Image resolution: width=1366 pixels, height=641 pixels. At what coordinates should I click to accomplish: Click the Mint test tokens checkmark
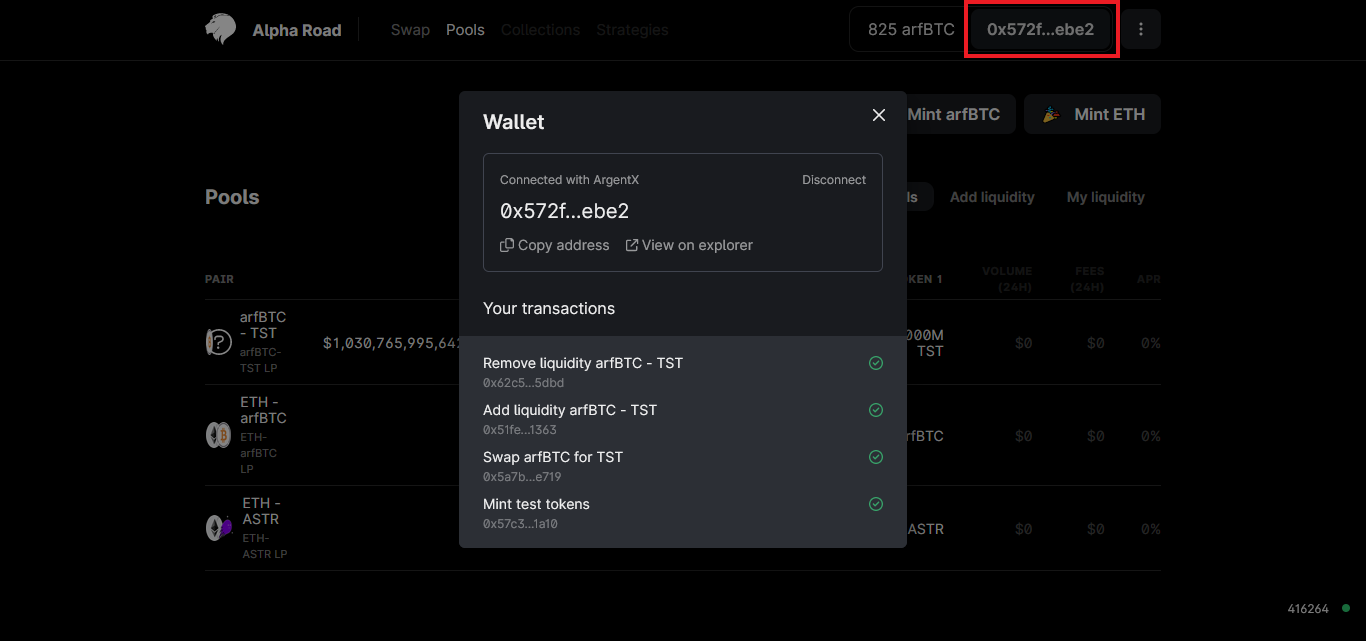(876, 504)
